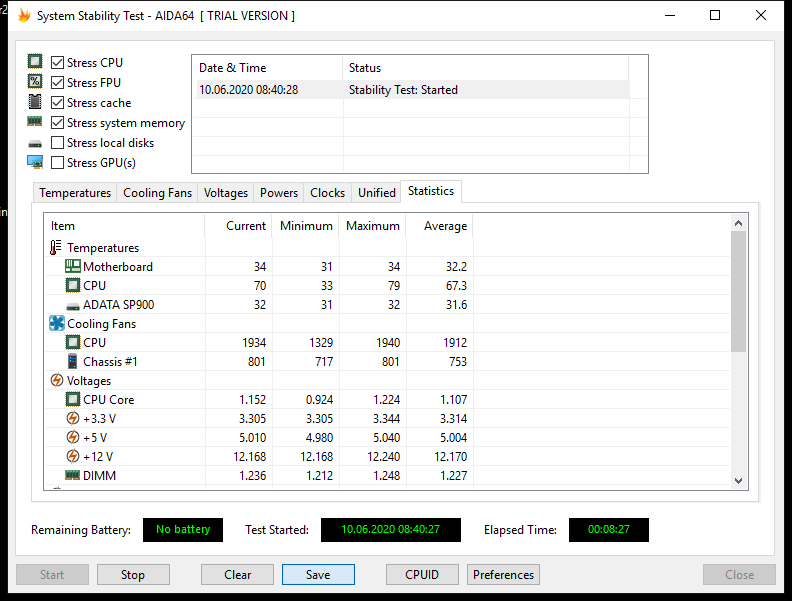The image size is (792, 601).
Task: Click the Stress system memory RAM icon
Action: click(35, 121)
